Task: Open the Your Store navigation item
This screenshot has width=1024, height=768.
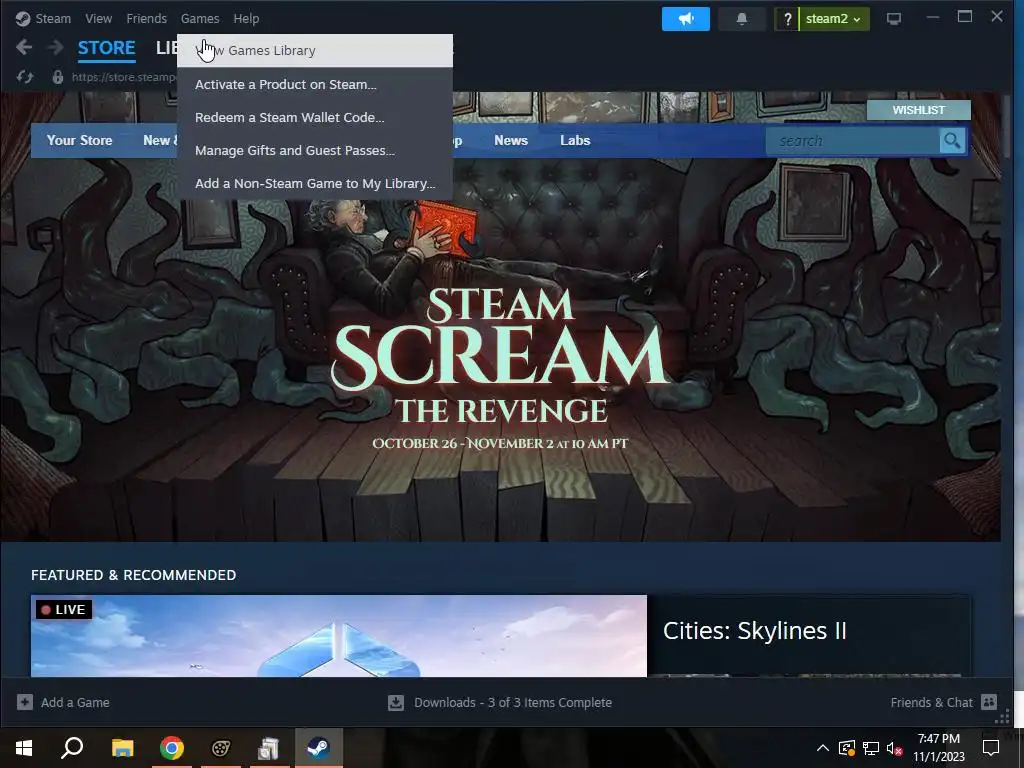Action: [x=79, y=140]
